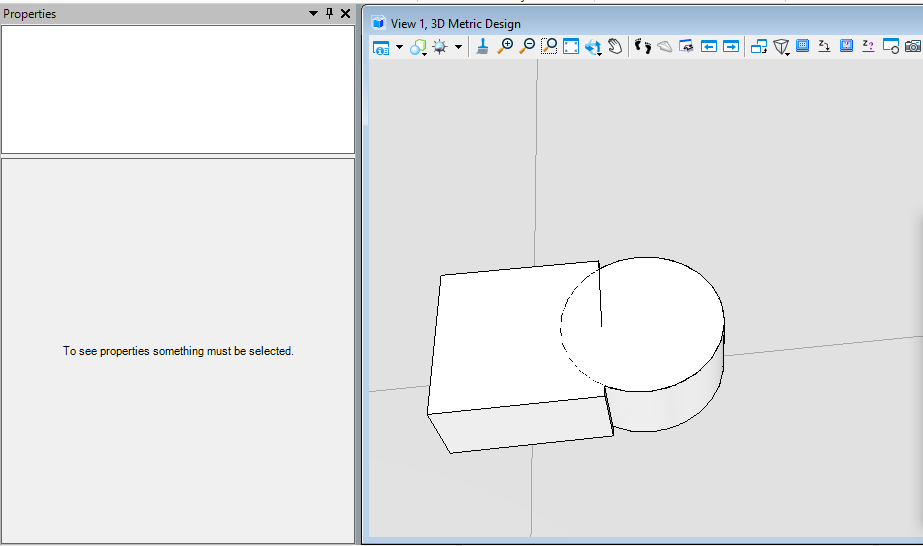The height and width of the screenshot is (546, 923).
Task: Click the Show Display Depth icon
Action: point(846,46)
